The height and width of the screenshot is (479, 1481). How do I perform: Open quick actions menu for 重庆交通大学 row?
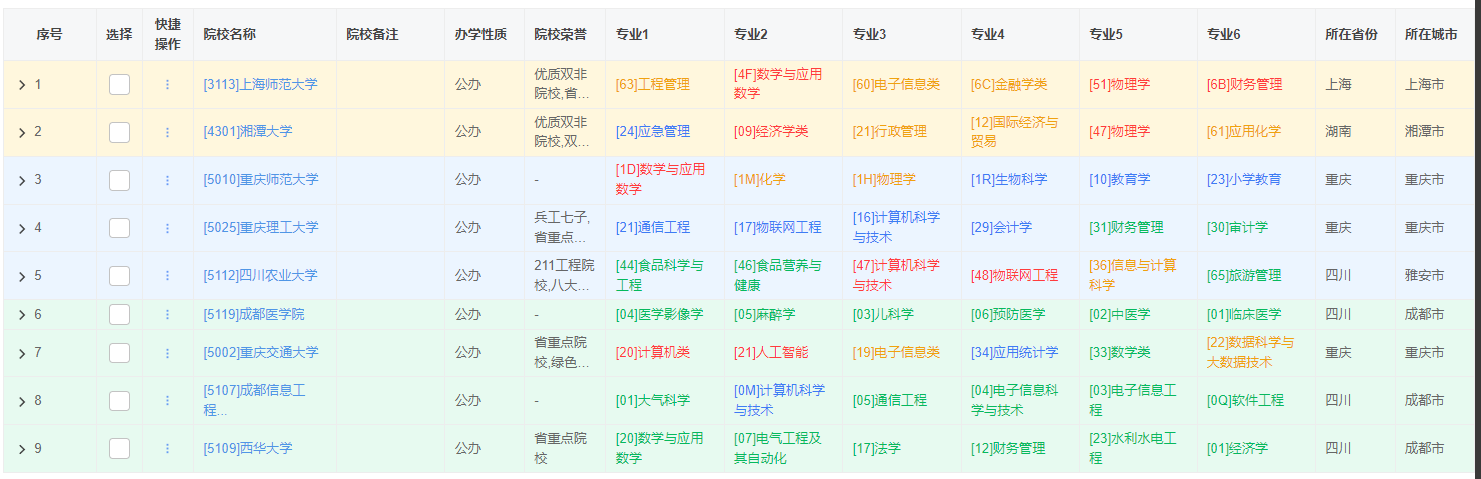pyautogui.click(x=167, y=353)
